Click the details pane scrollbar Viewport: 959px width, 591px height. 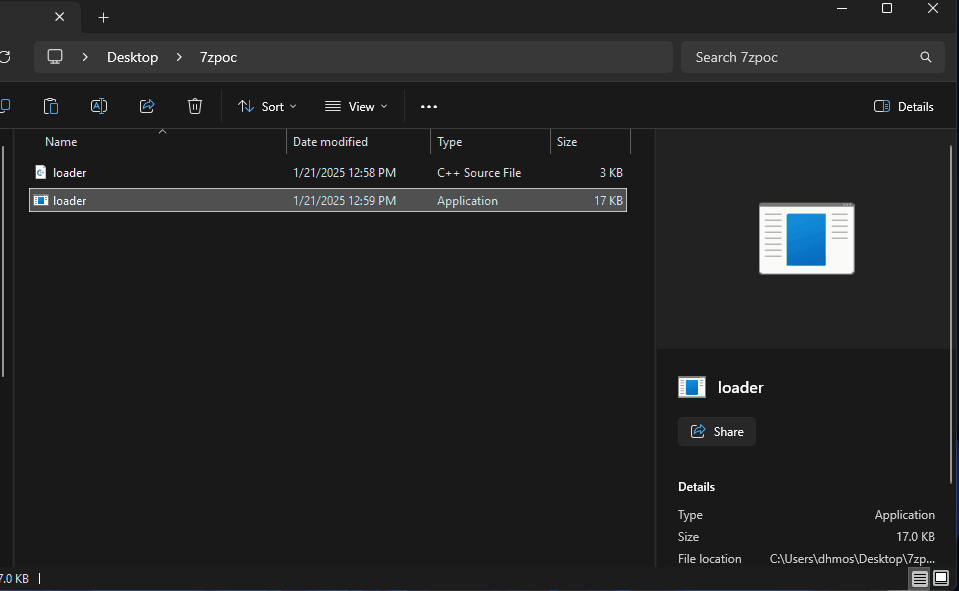952,314
